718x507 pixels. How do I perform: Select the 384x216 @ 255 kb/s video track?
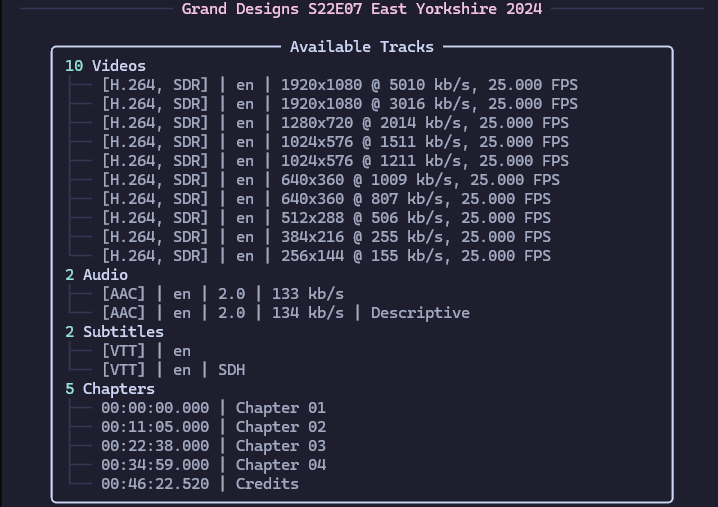click(326, 237)
